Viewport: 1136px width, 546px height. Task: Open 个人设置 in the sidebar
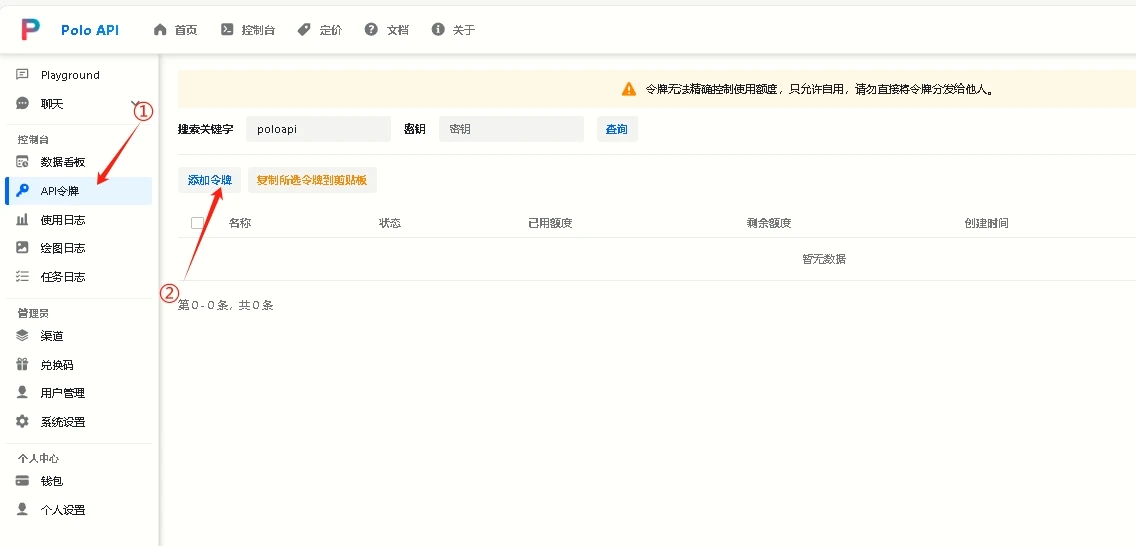[x=79, y=509]
